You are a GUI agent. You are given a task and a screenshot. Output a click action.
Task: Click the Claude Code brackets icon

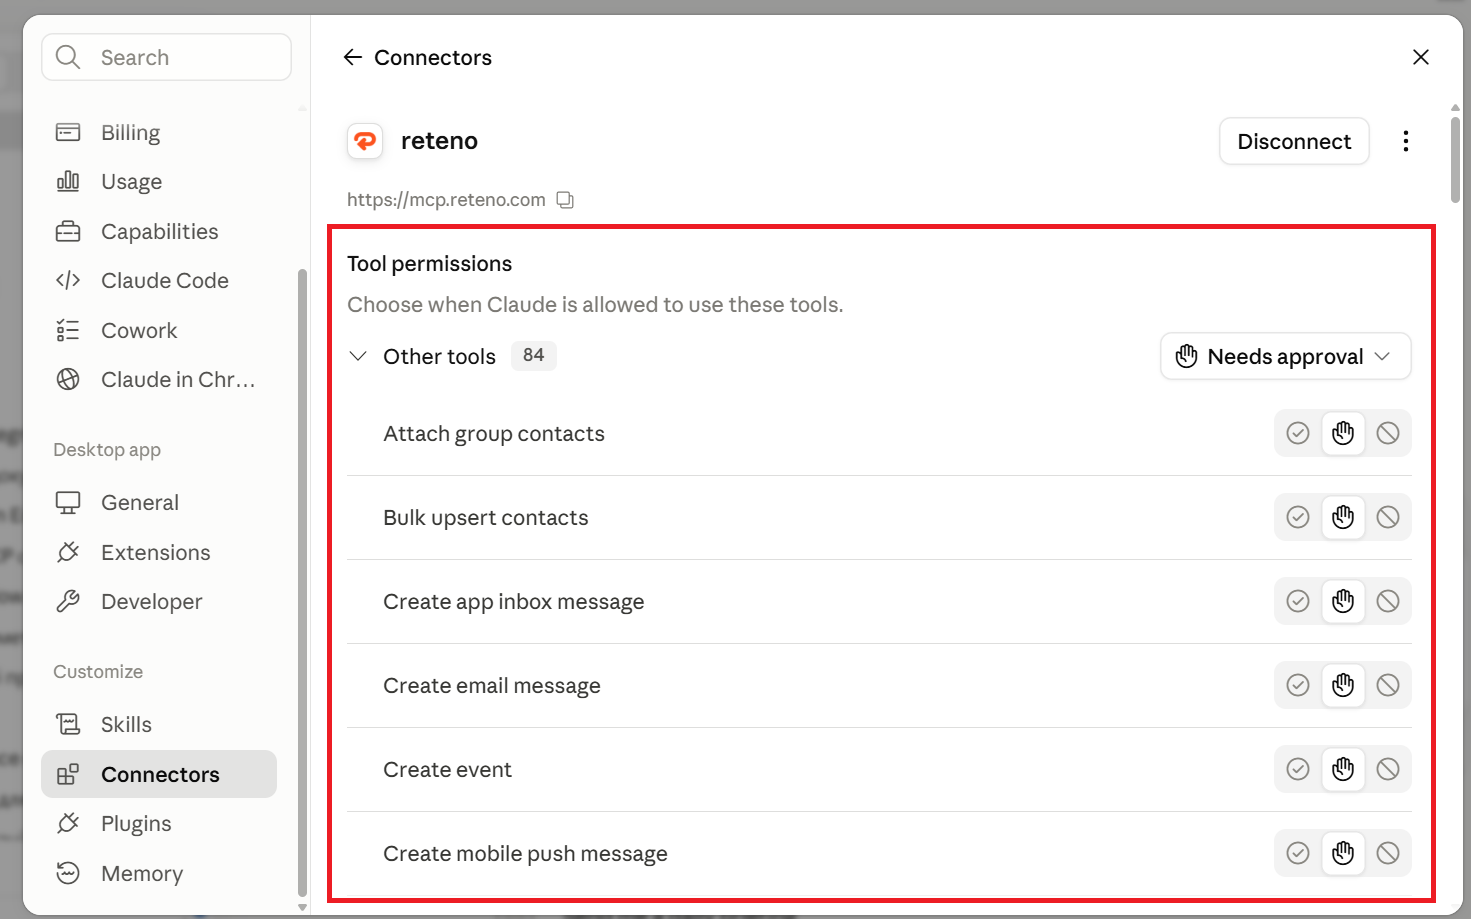[x=68, y=280]
